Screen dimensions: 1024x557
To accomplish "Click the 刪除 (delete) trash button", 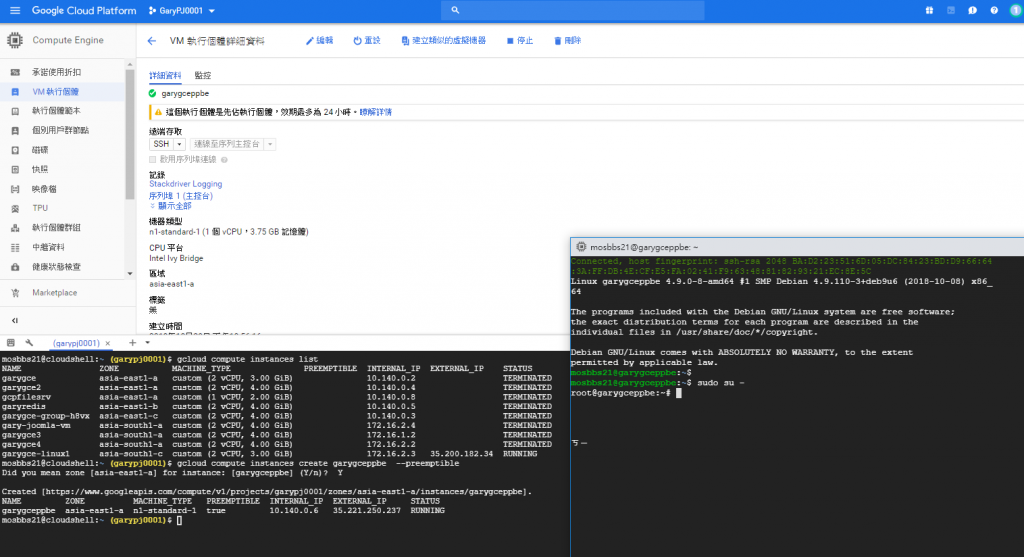I will 568,40.
